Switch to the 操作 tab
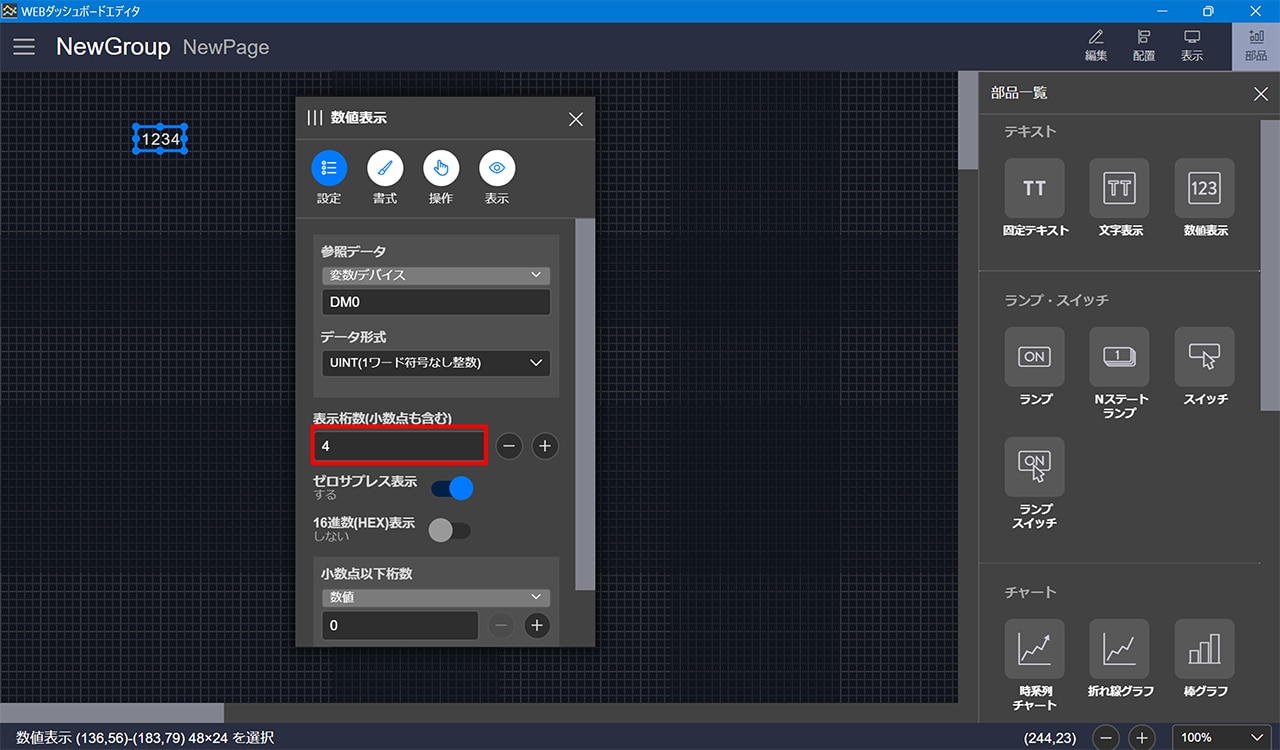Viewport: 1280px width, 750px height. (x=441, y=168)
